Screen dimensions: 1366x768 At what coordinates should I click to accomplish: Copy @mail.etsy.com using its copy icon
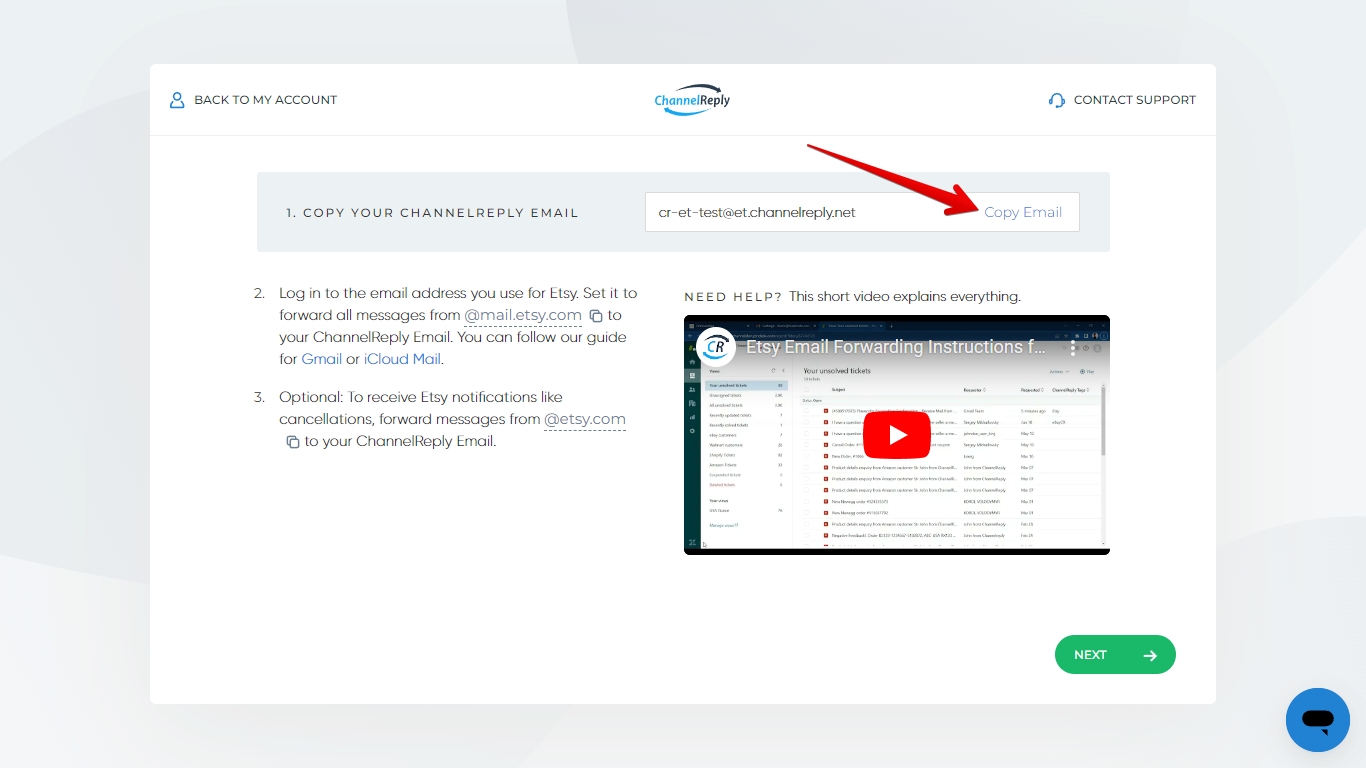(x=596, y=316)
